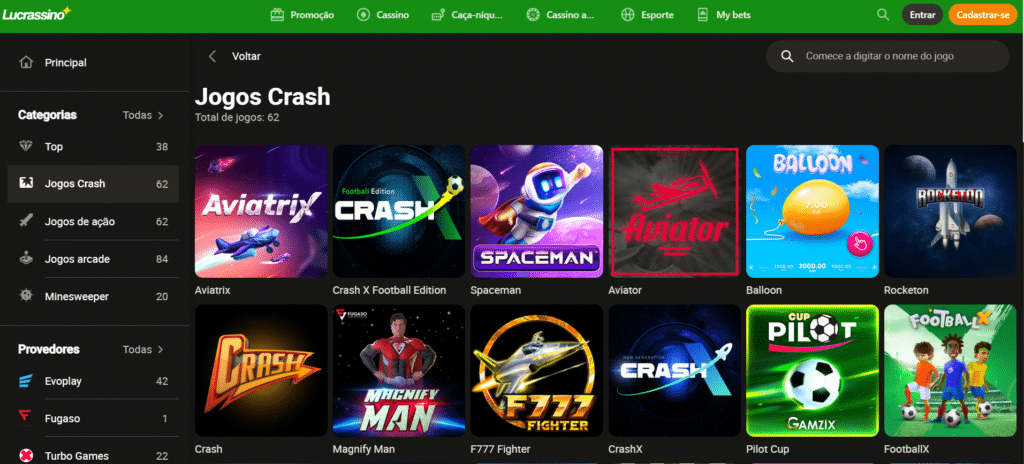Switch to the Esporte section
The height and width of the screenshot is (464, 1024).
(x=647, y=14)
